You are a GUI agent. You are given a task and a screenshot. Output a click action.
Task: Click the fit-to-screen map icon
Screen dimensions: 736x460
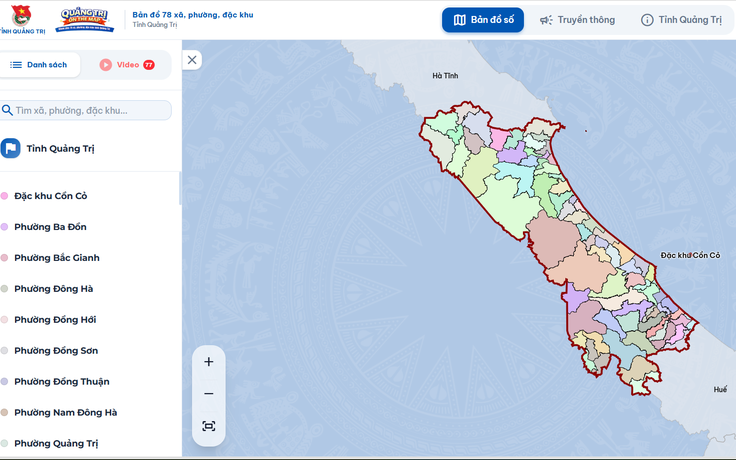click(x=208, y=426)
